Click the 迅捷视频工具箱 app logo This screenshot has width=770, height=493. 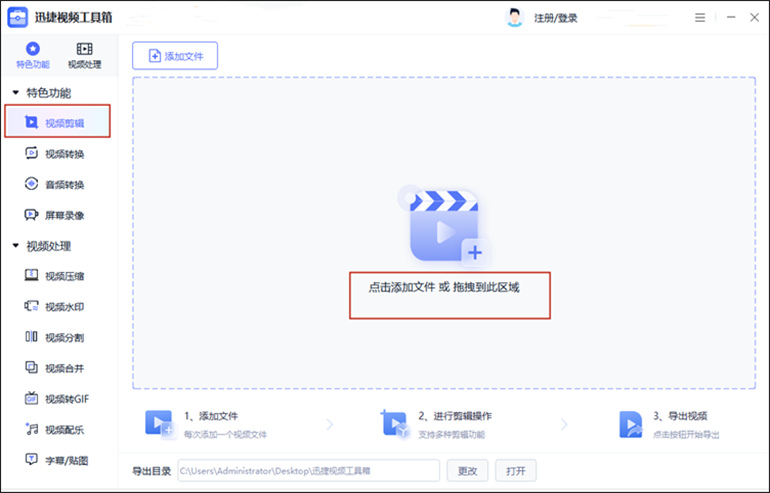[18, 18]
